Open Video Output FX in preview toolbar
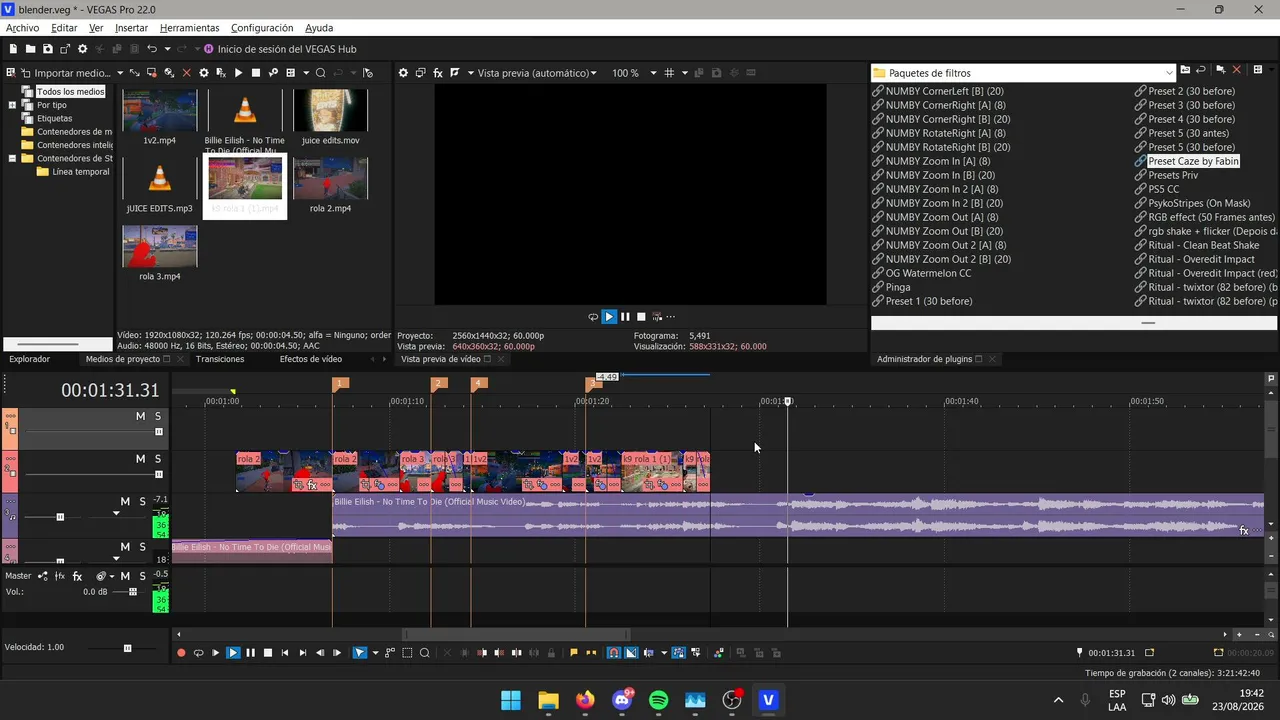The width and height of the screenshot is (1280, 720). pos(438,73)
